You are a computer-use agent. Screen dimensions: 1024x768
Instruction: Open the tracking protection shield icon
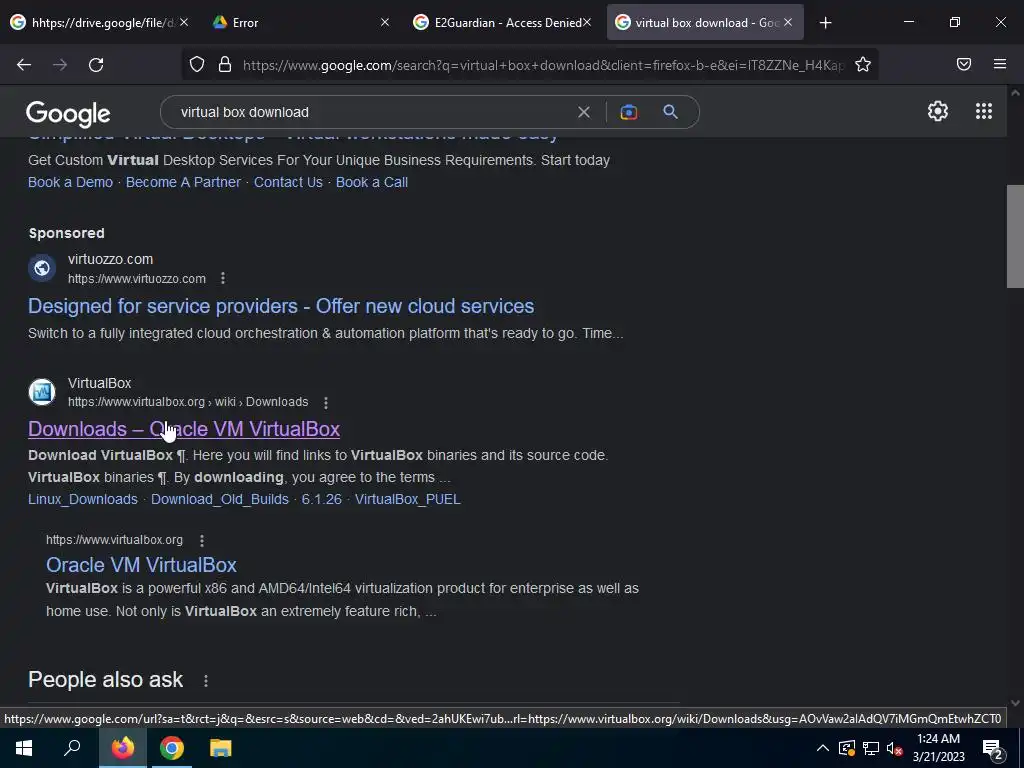pyautogui.click(x=197, y=64)
